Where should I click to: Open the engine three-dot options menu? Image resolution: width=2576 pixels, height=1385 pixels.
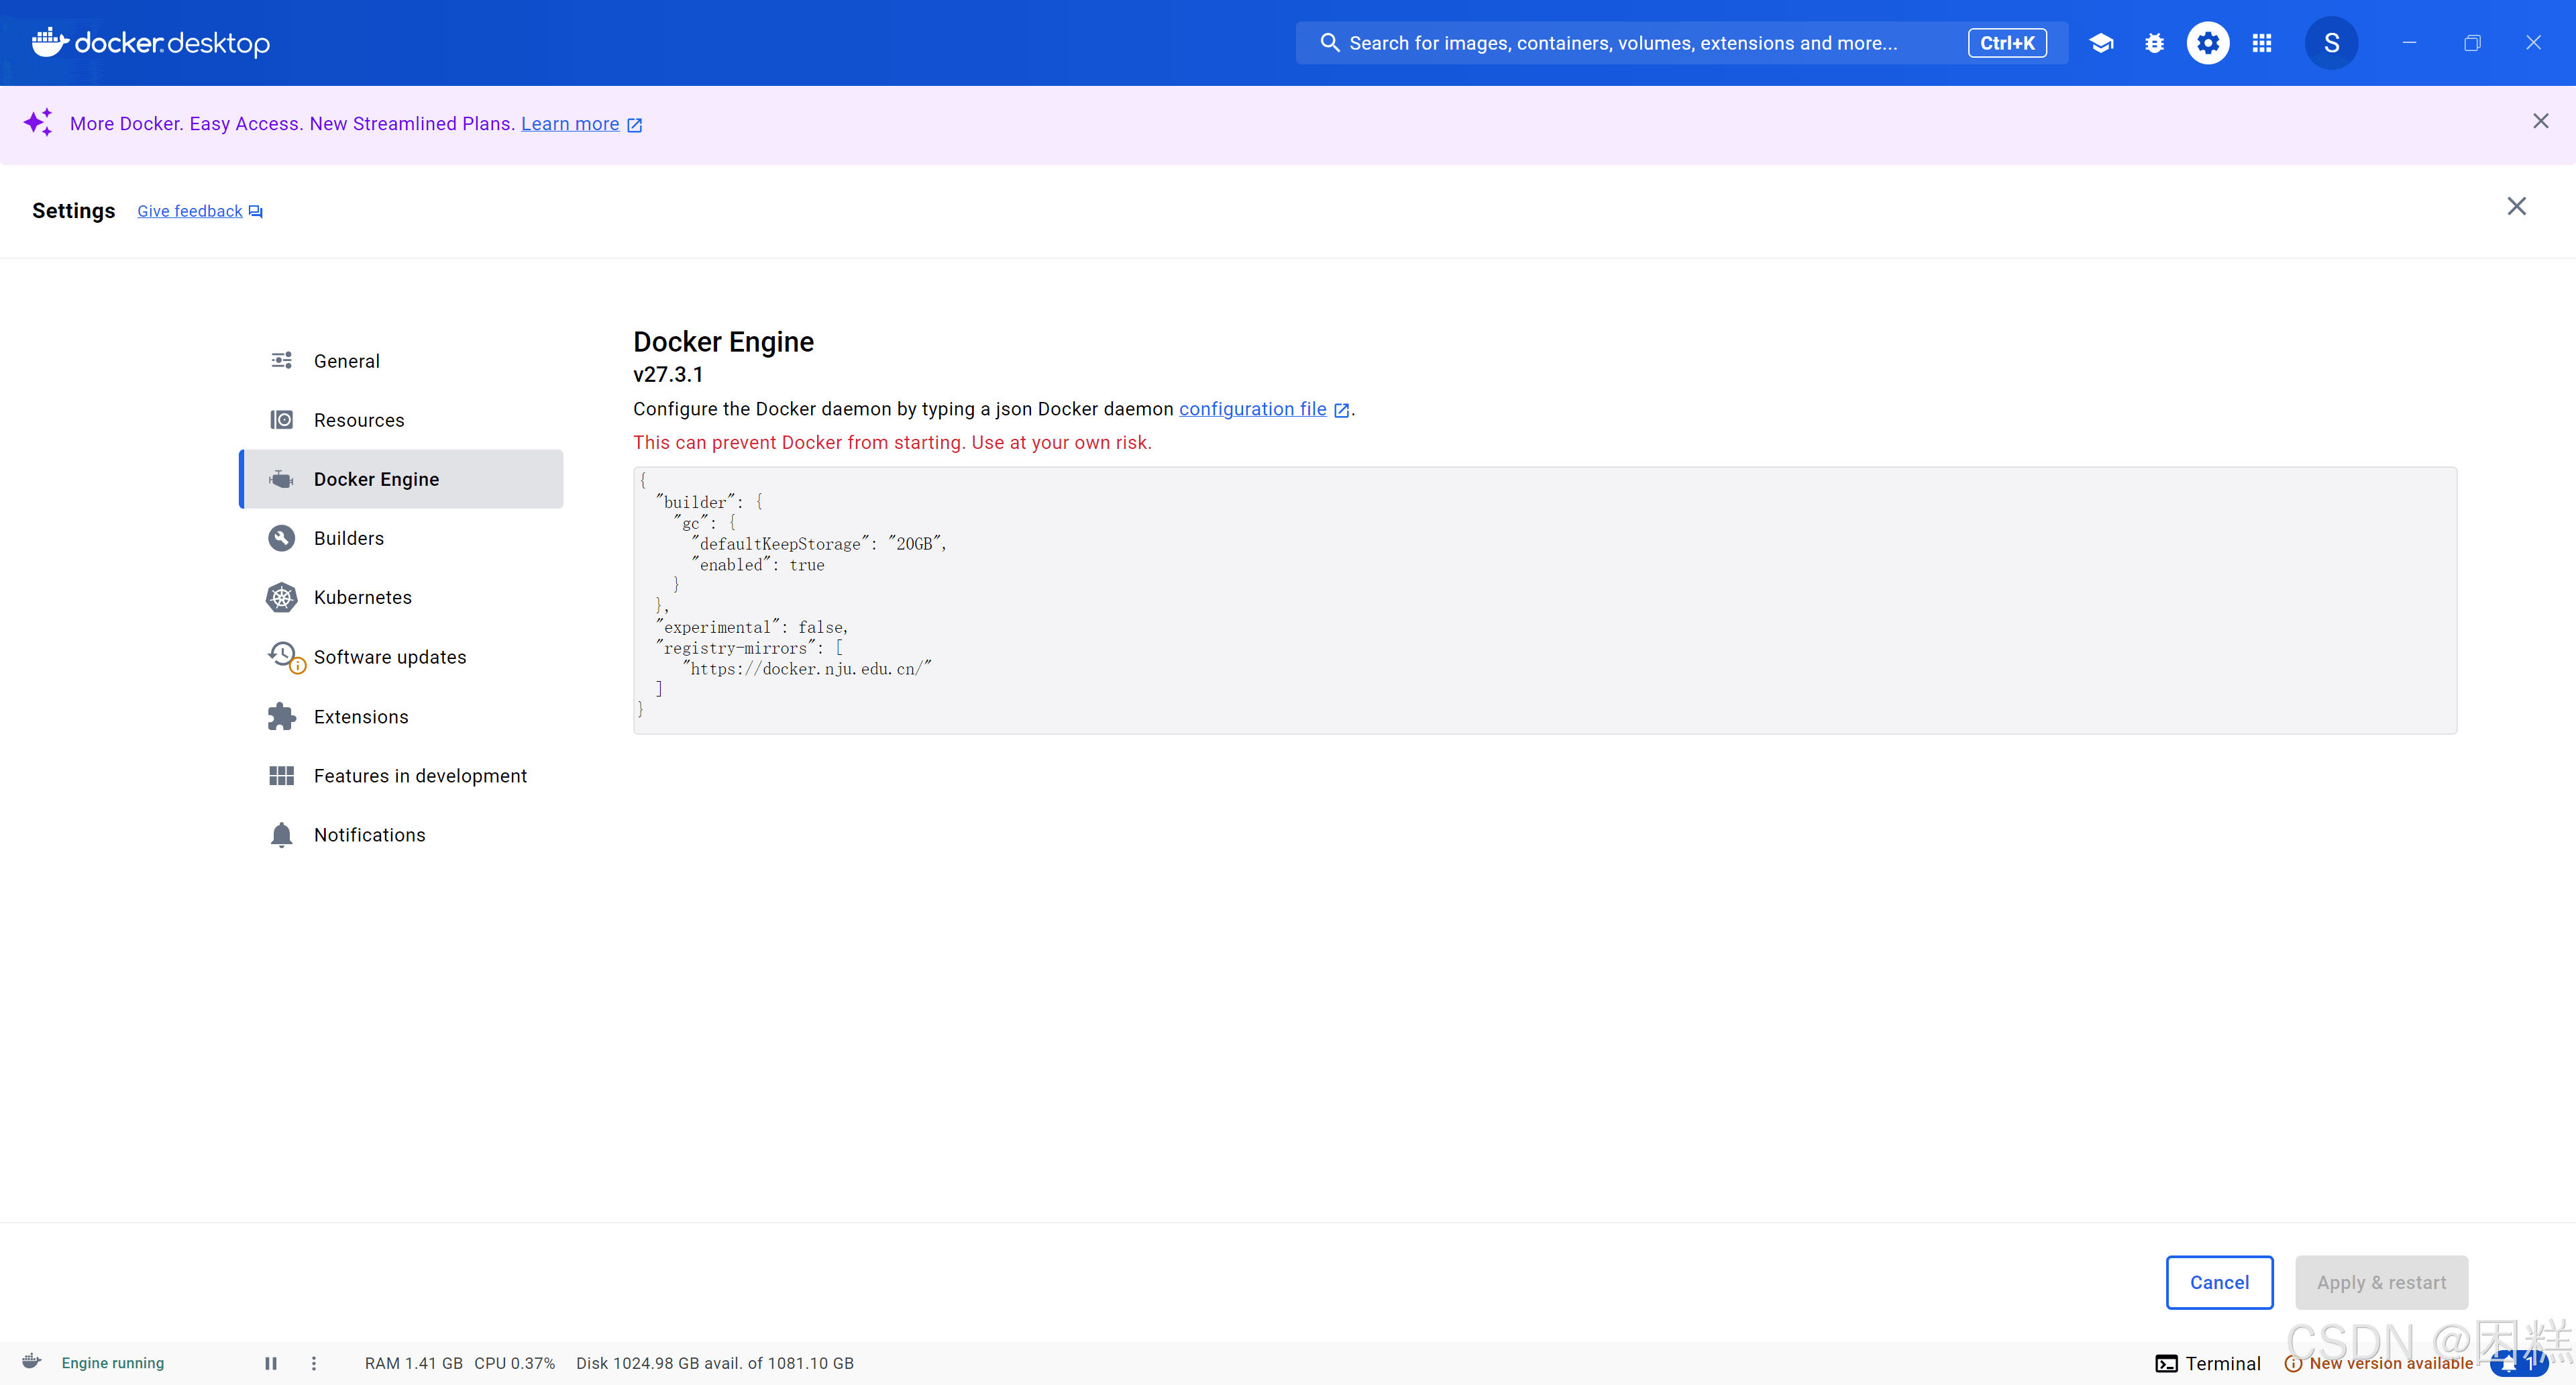(314, 1363)
